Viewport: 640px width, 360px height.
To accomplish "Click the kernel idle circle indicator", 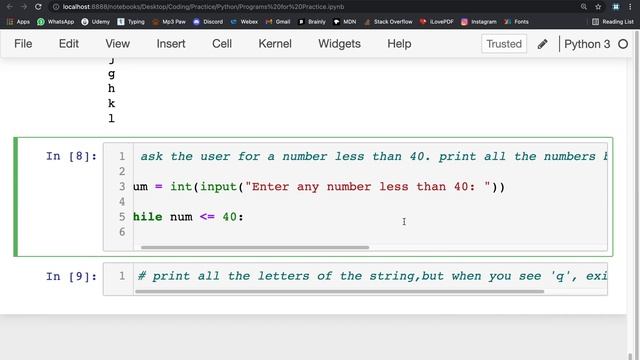I will tap(623, 44).
